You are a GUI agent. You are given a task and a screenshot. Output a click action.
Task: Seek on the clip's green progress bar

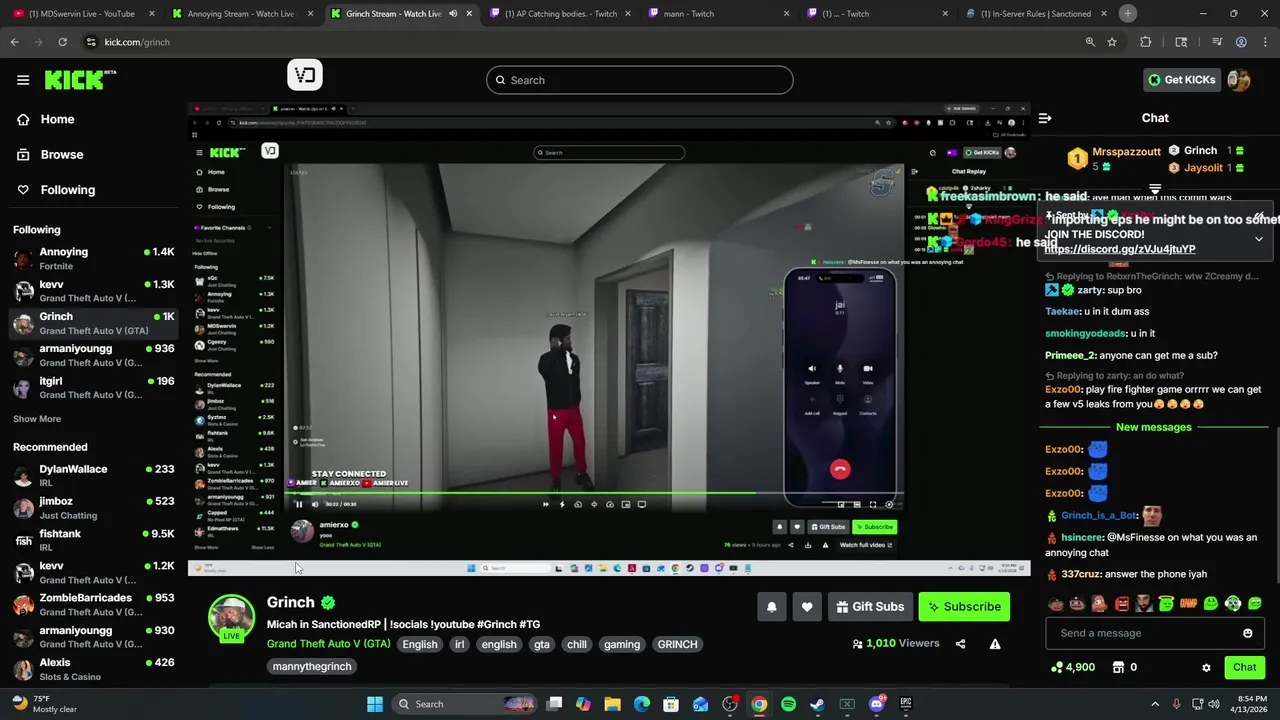click(595, 492)
